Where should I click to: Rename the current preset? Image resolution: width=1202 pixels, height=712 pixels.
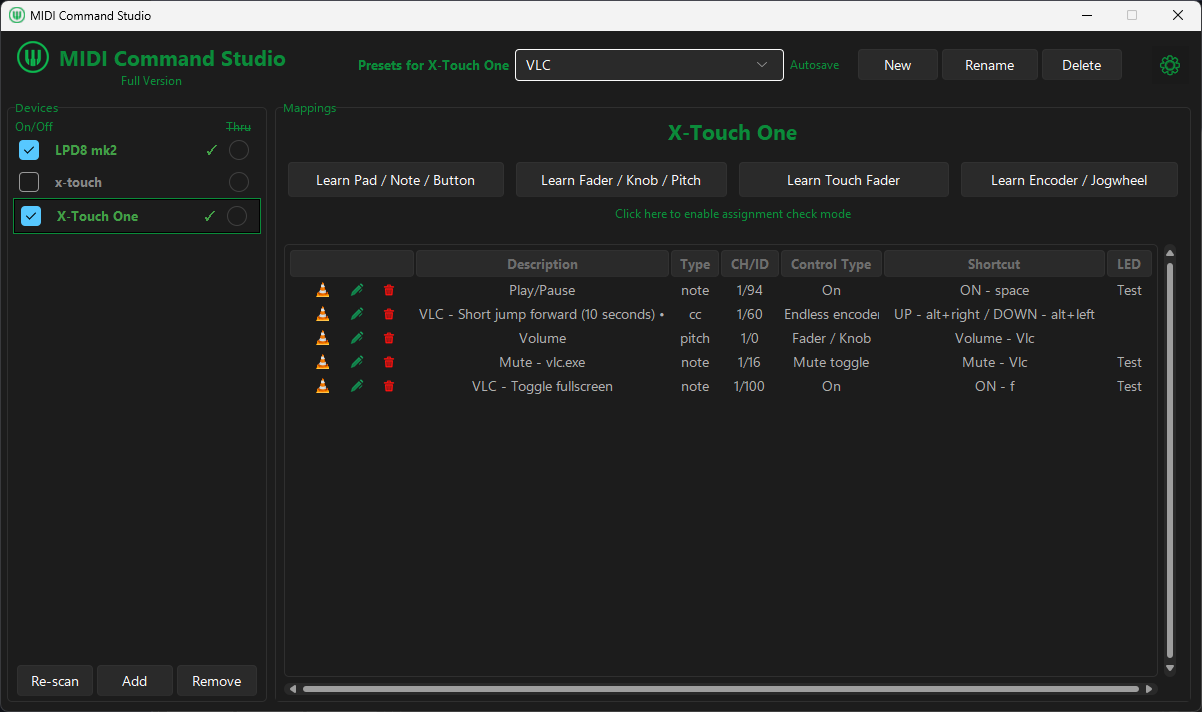click(990, 65)
